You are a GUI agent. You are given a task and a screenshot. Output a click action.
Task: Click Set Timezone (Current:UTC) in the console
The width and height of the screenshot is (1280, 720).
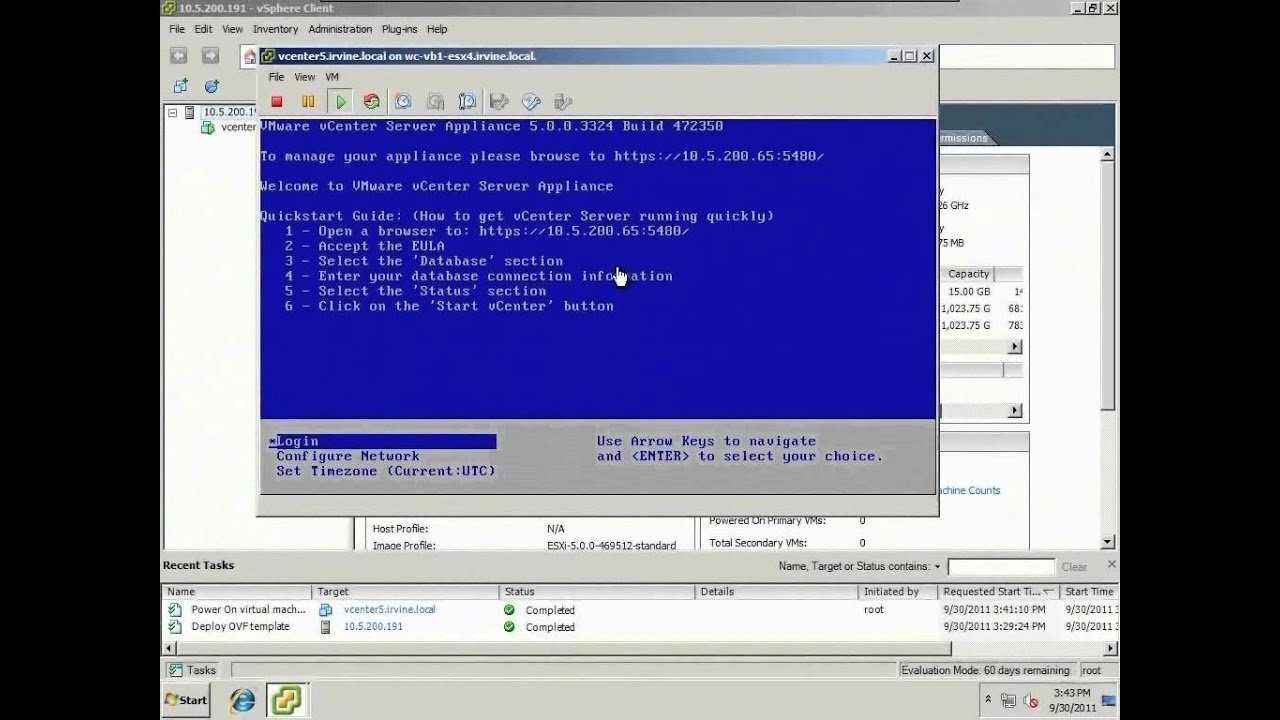coord(386,471)
